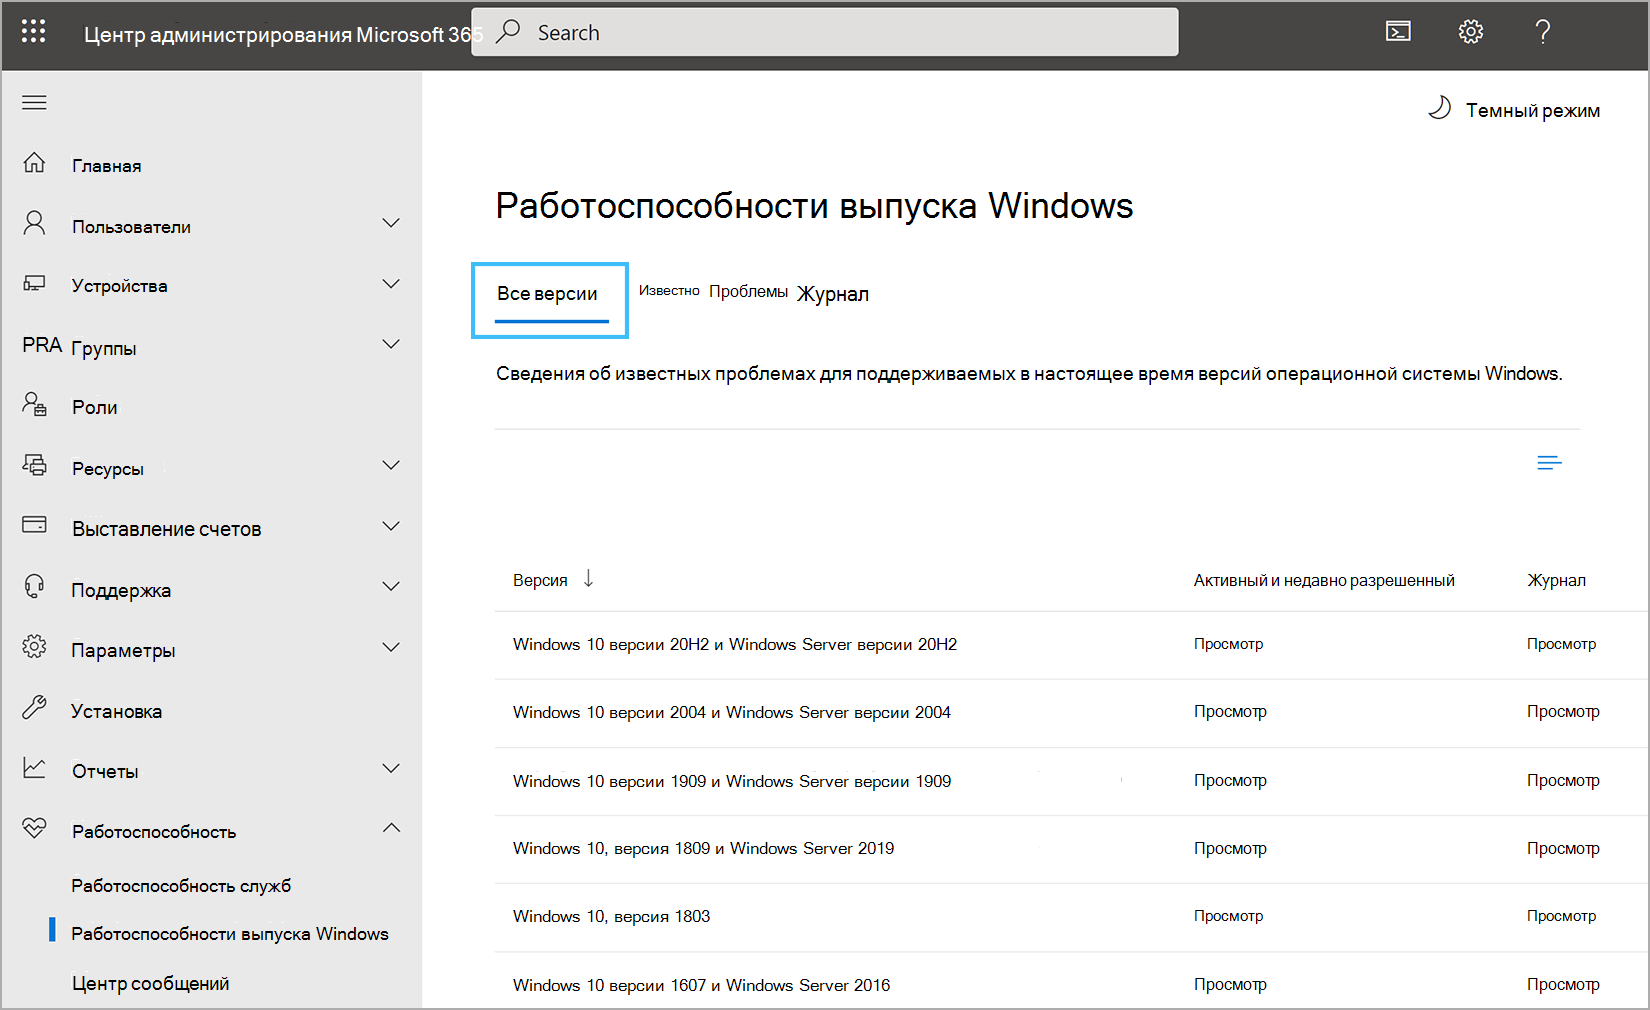
Task: View Журнал for version 1803
Action: [1561, 916]
